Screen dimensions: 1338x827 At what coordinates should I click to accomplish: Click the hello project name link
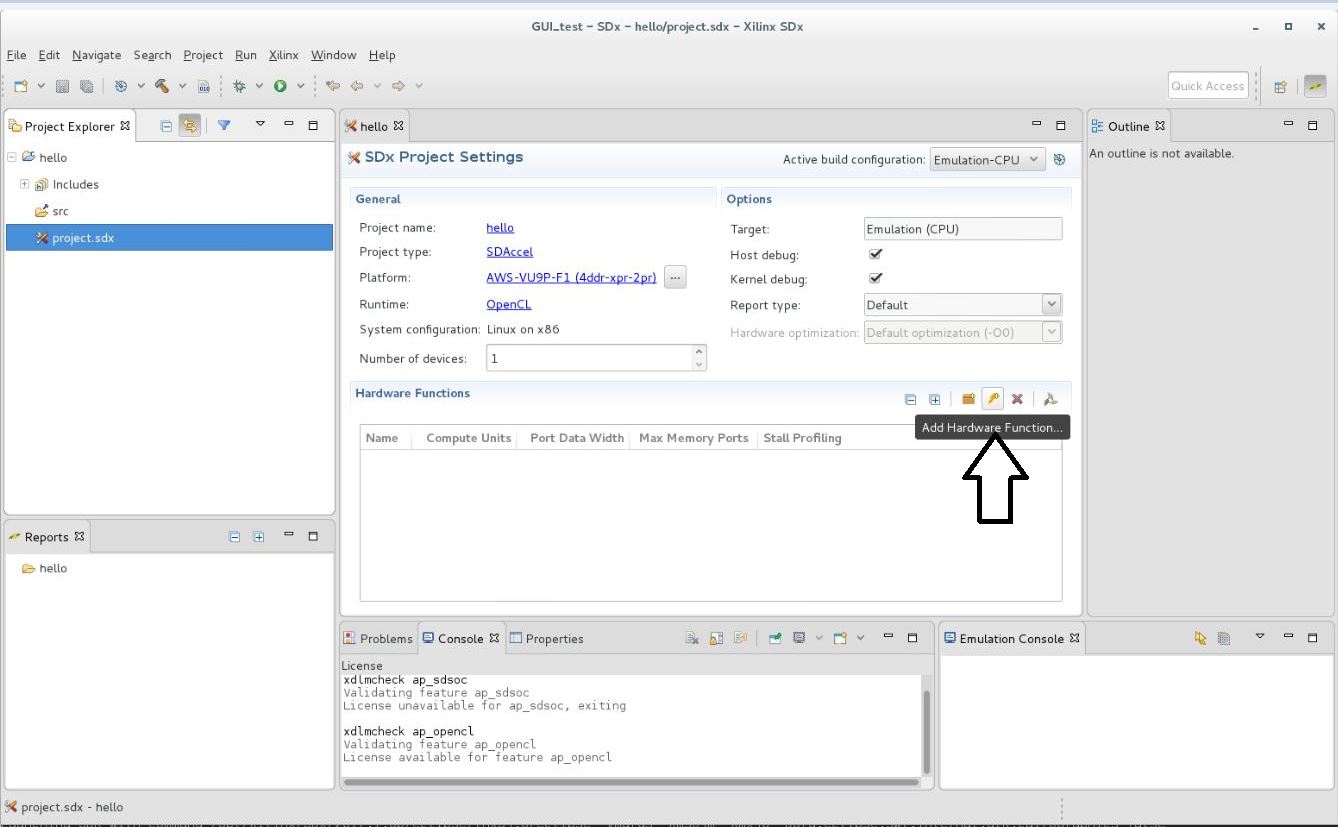point(500,228)
